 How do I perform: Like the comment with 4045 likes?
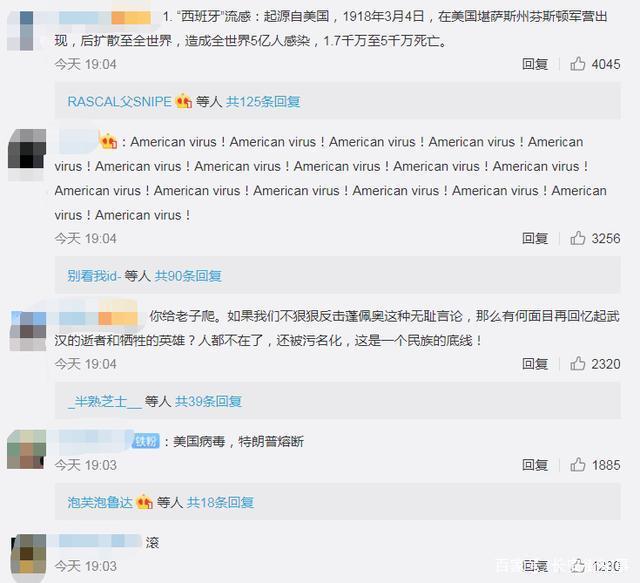tap(577, 64)
